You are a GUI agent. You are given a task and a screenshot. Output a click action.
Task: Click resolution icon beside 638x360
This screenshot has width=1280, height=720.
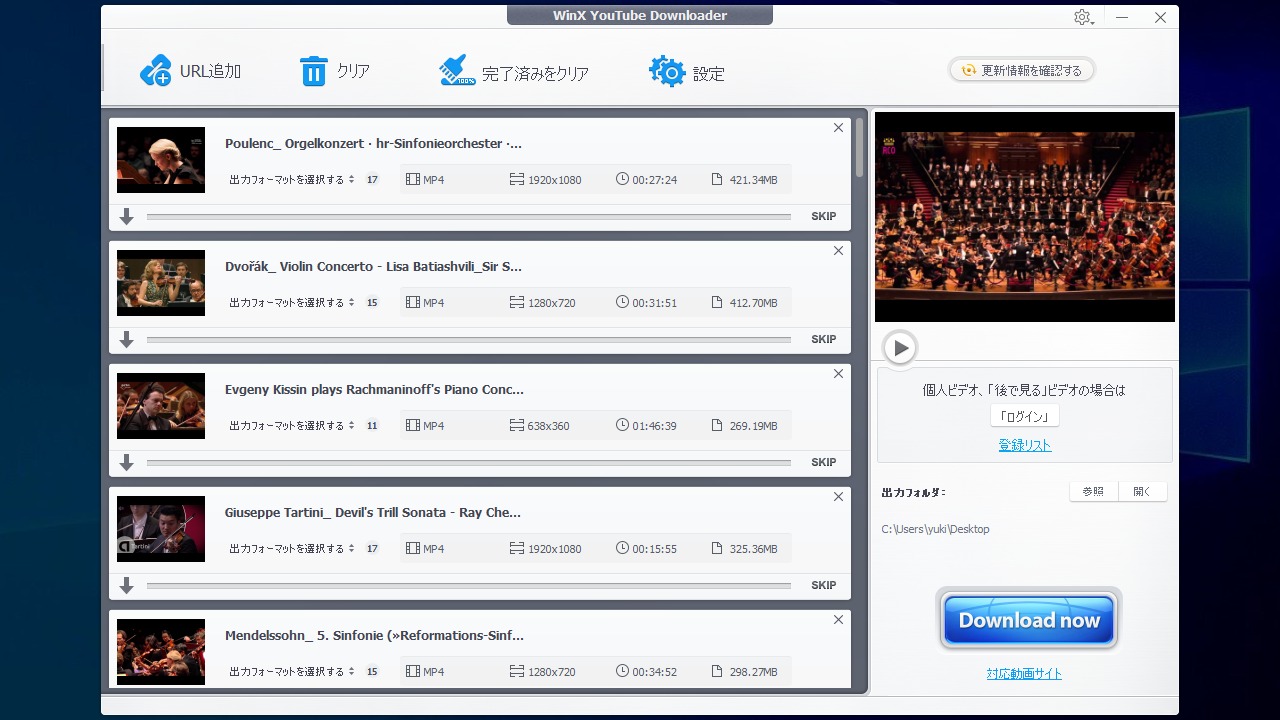[517, 426]
